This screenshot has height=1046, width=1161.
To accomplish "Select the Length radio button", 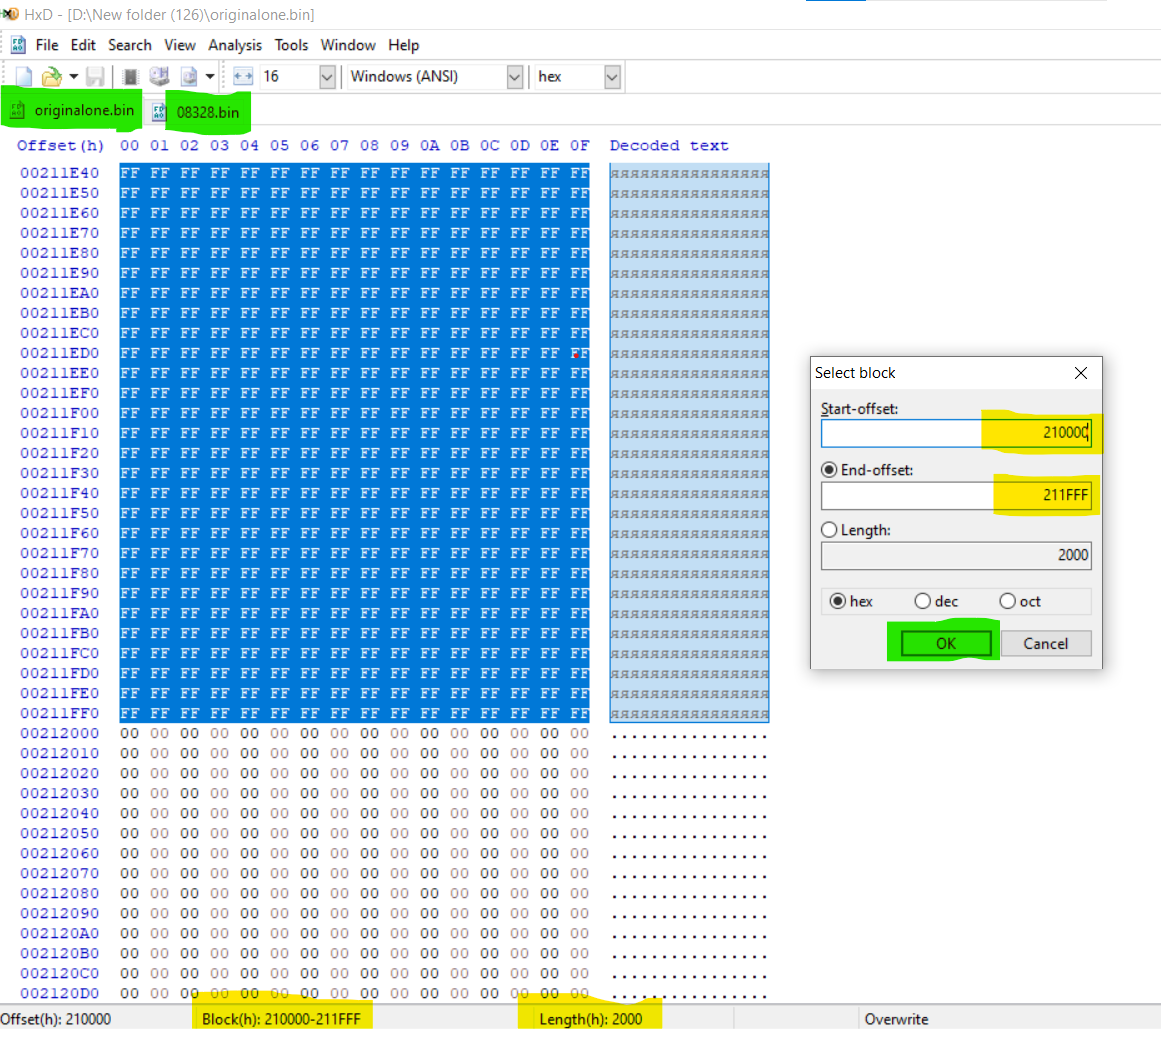I will (829, 530).
